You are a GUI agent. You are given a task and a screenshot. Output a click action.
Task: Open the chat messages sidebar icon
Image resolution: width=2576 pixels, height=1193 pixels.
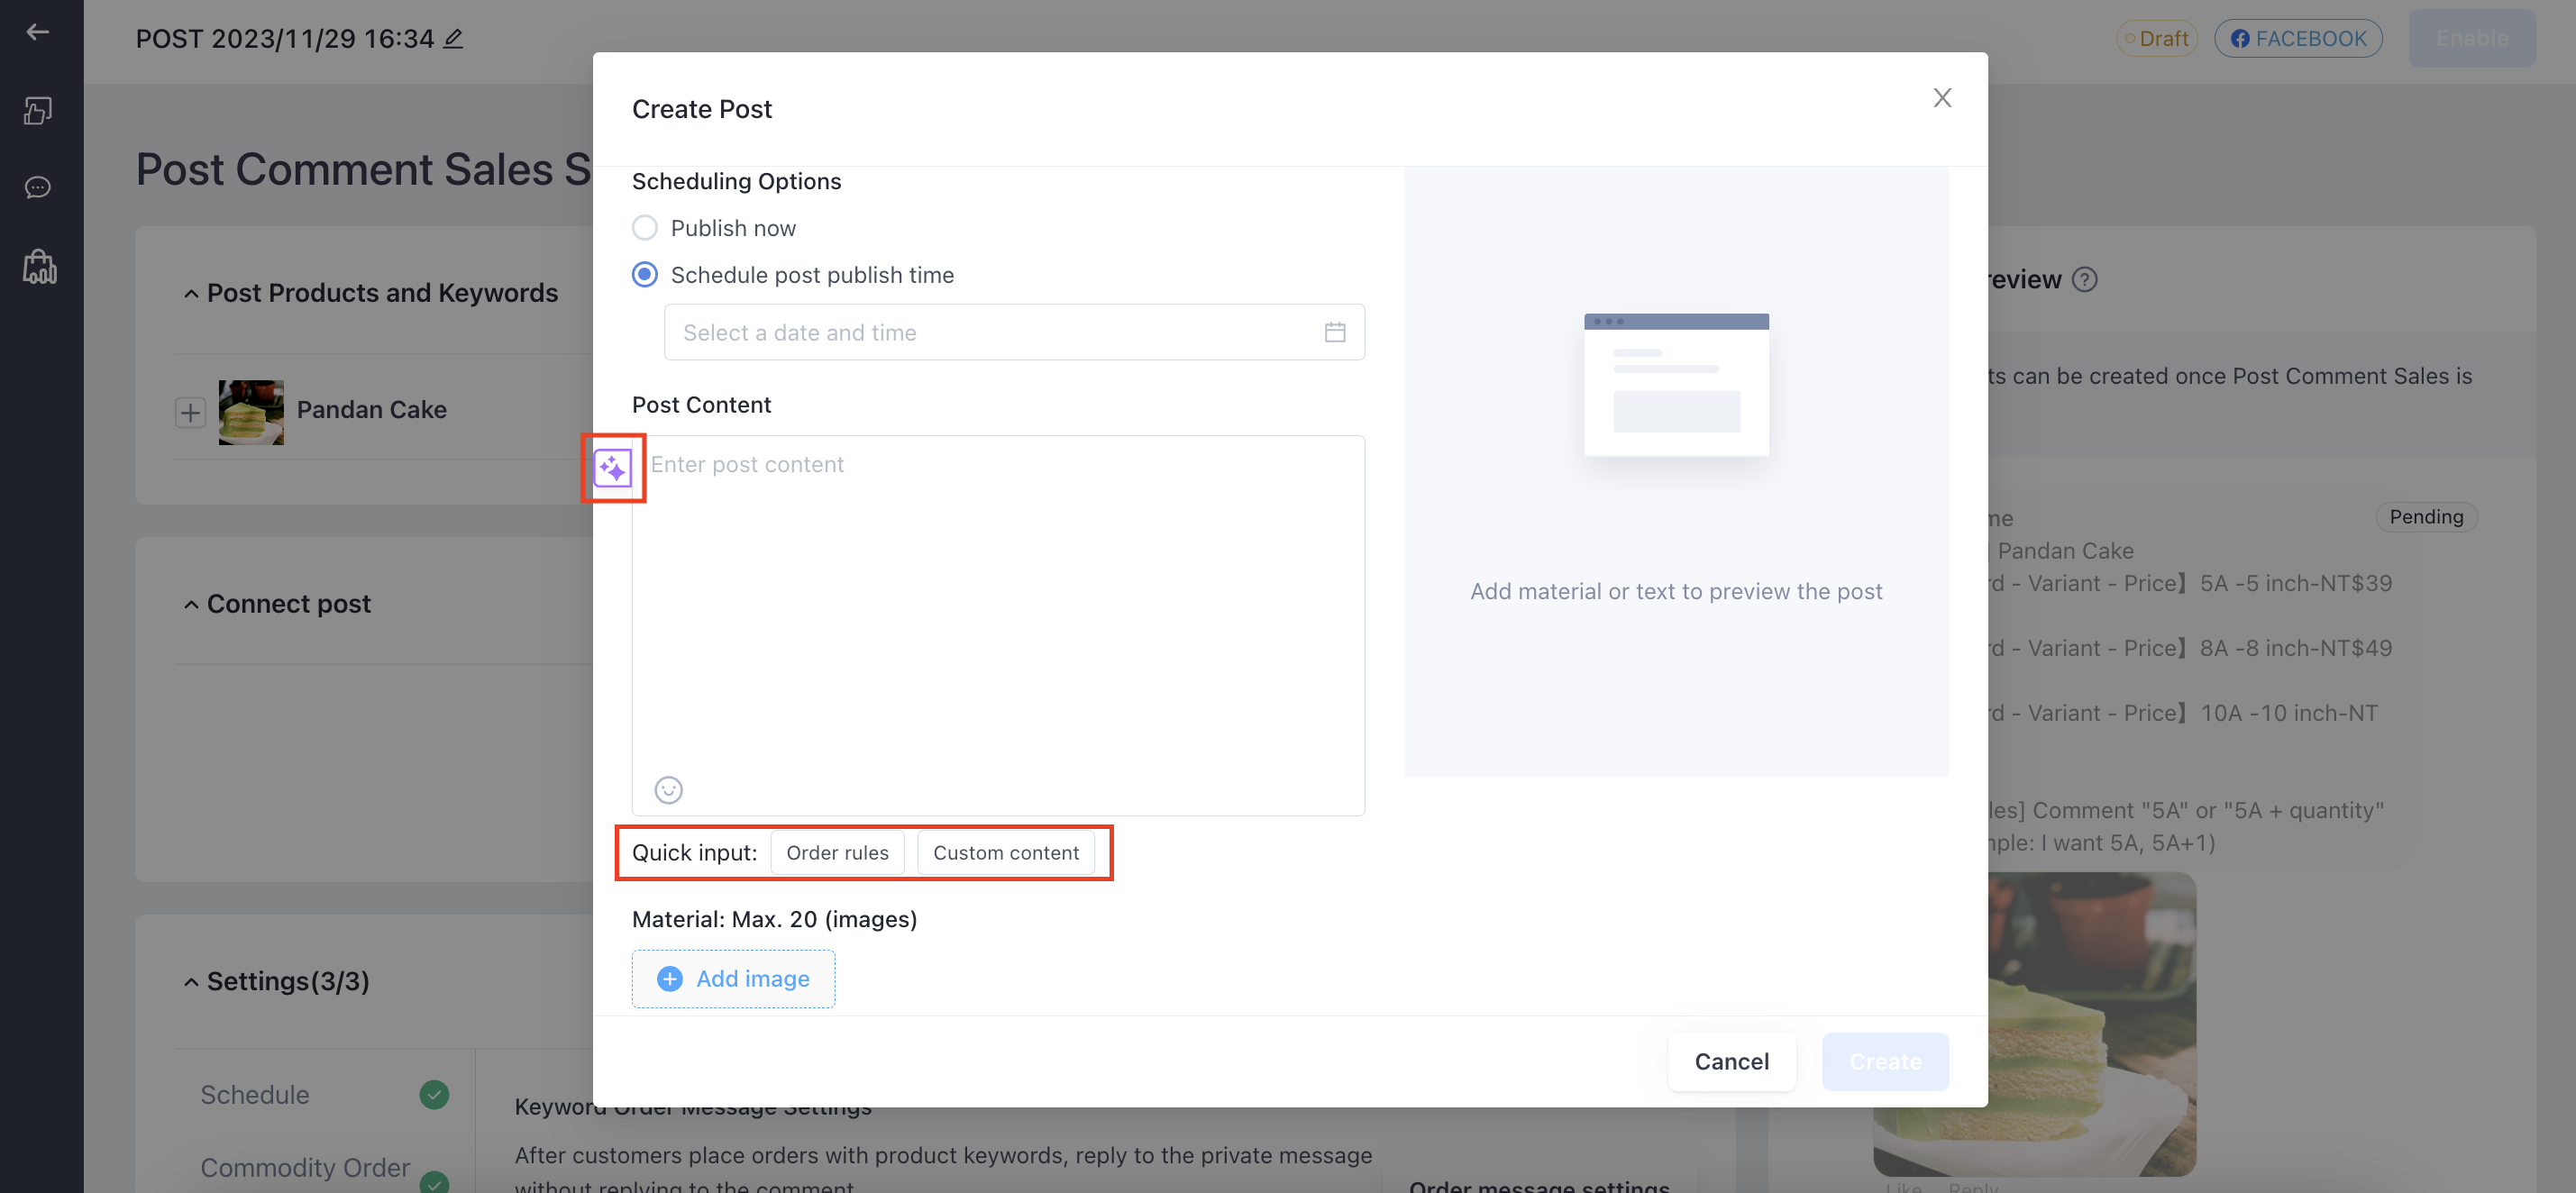(x=38, y=187)
